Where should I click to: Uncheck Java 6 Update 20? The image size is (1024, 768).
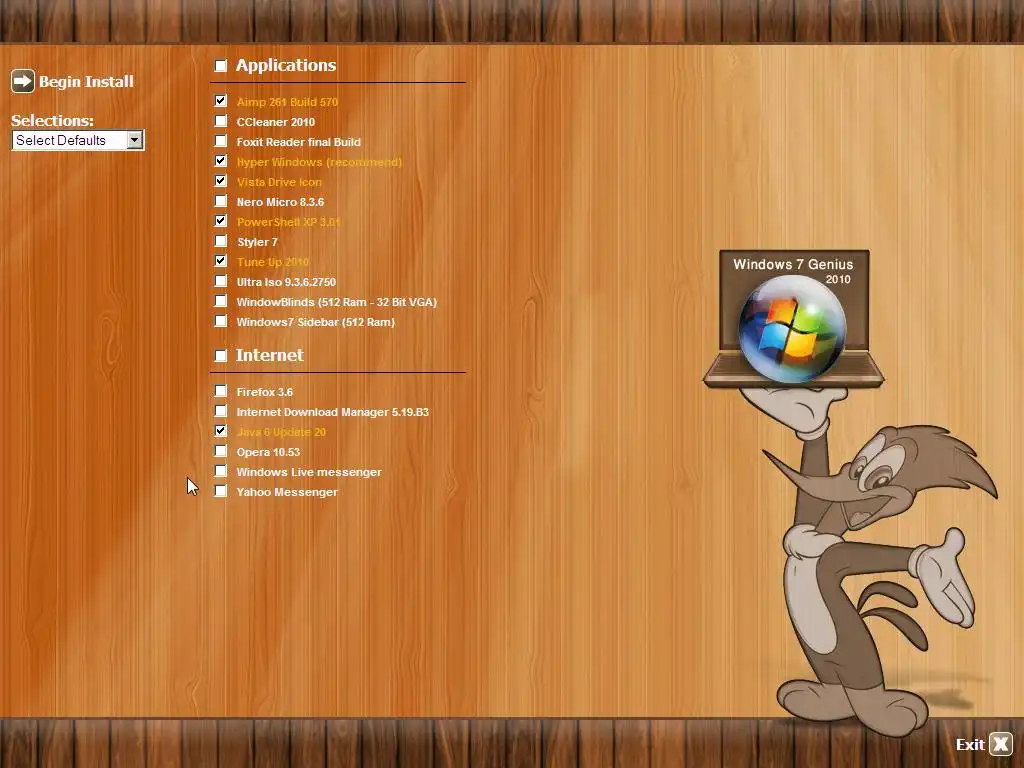click(221, 431)
